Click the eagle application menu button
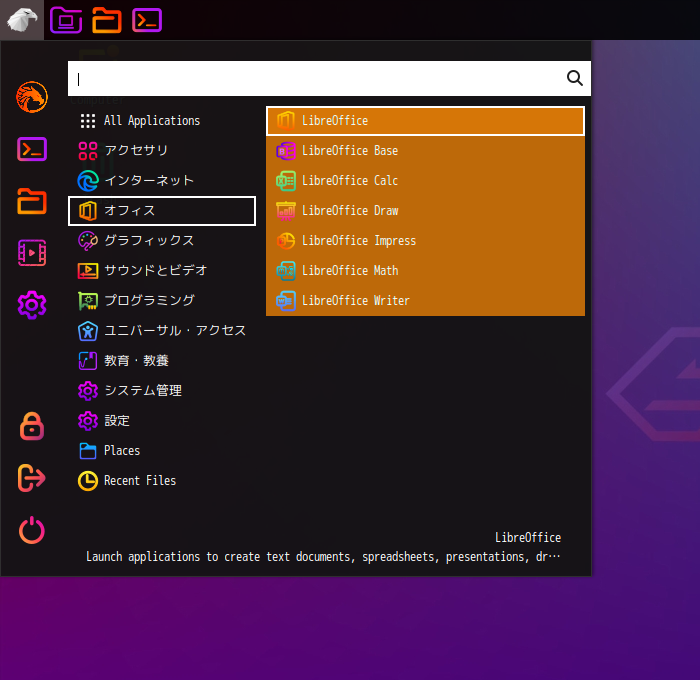This screenshot has width=700, height=680. tap(22, 20)
